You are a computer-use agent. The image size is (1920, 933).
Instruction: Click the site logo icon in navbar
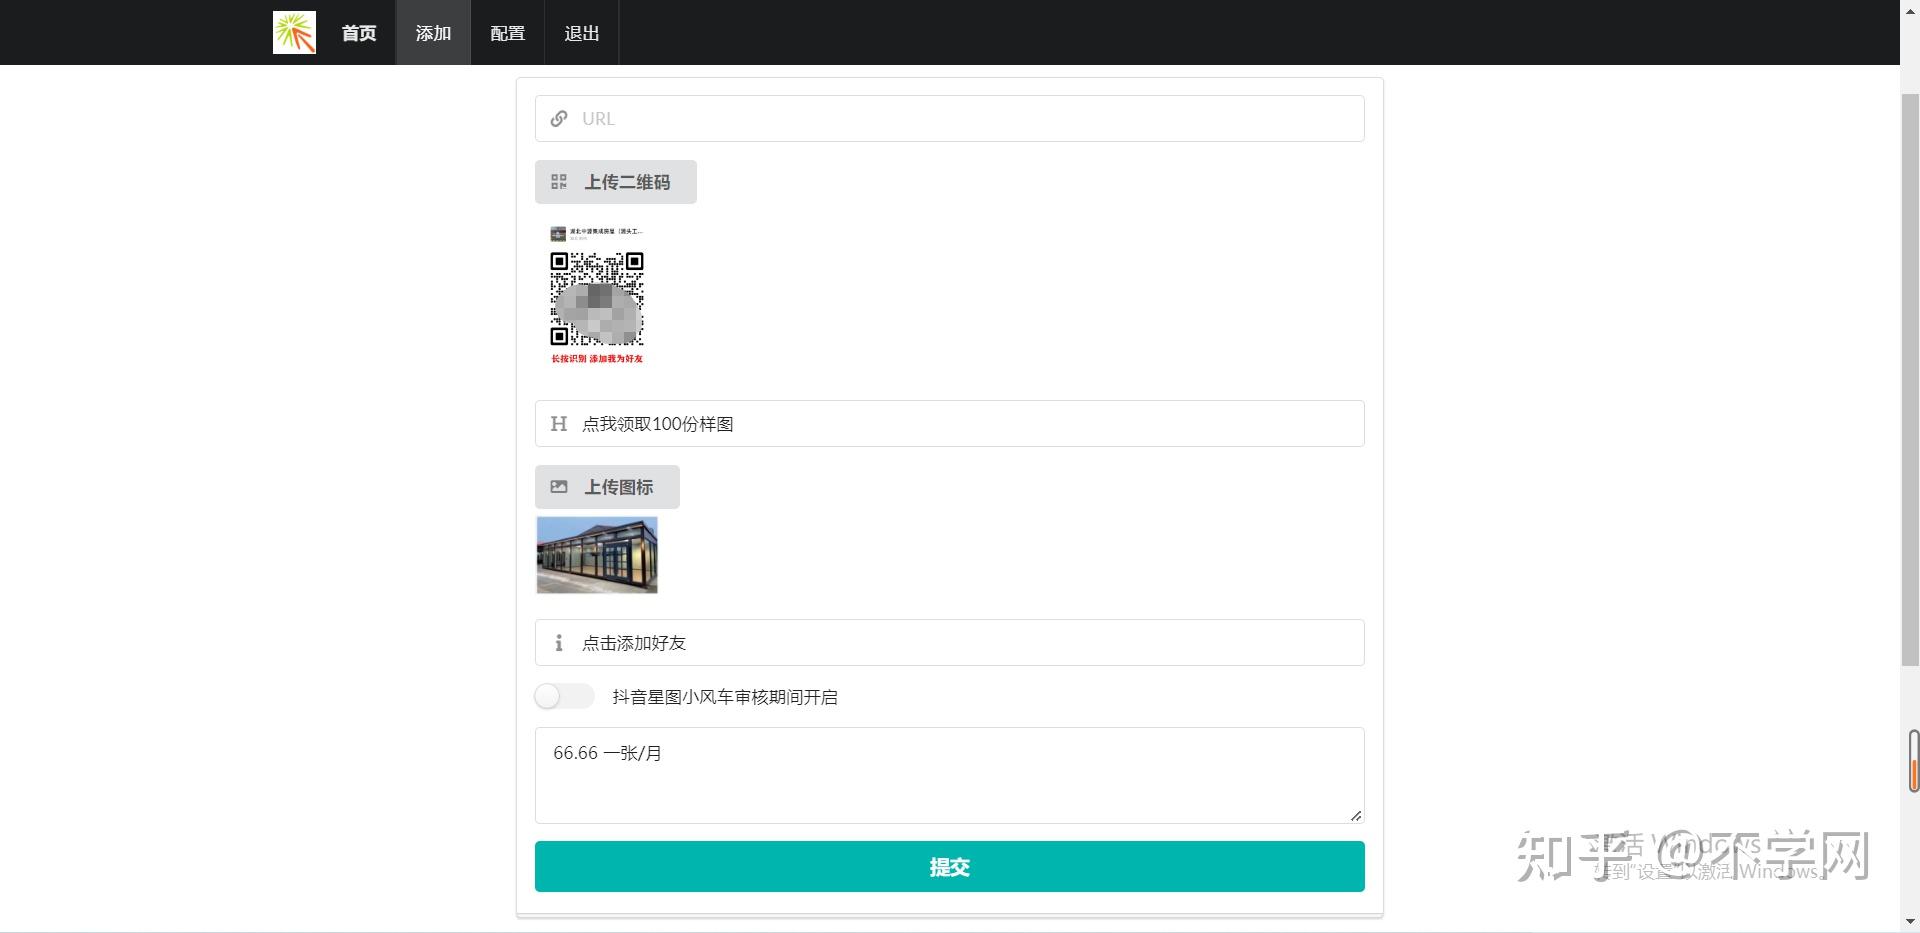[293, 31]
